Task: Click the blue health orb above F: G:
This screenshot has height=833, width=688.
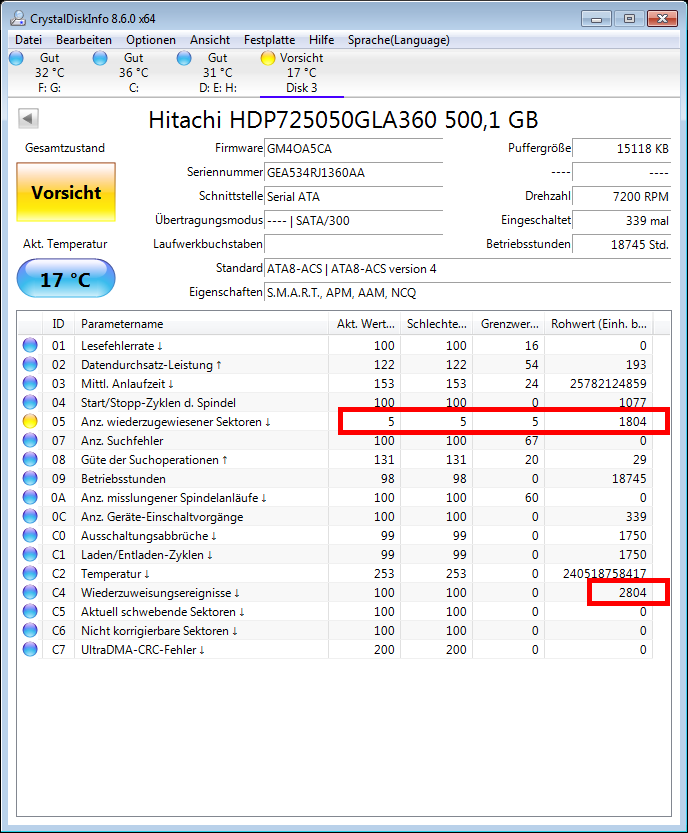Action: tap(16, 58)
